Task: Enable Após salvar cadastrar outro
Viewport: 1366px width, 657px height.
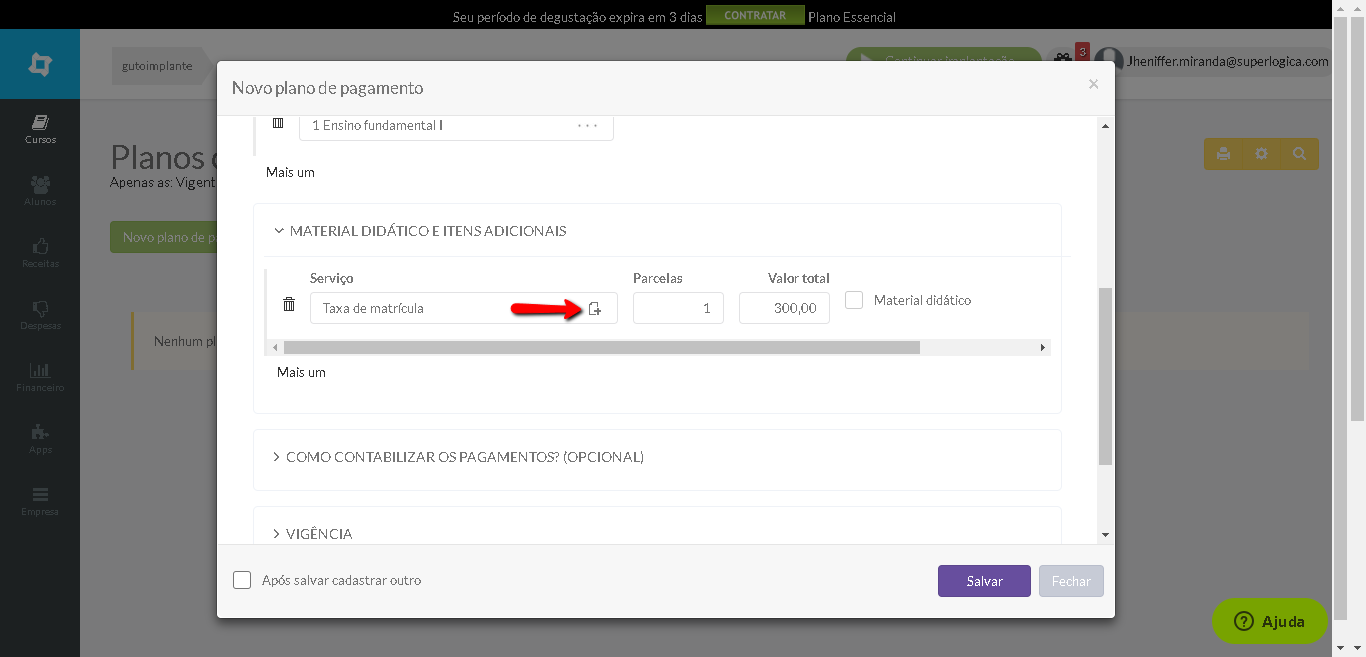Action: [242, 580]
